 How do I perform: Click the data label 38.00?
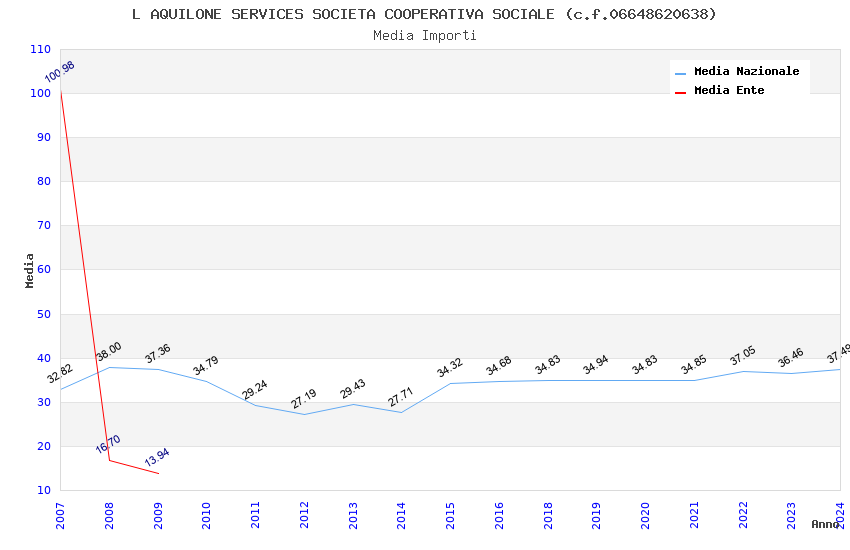(x=109, y=352)
